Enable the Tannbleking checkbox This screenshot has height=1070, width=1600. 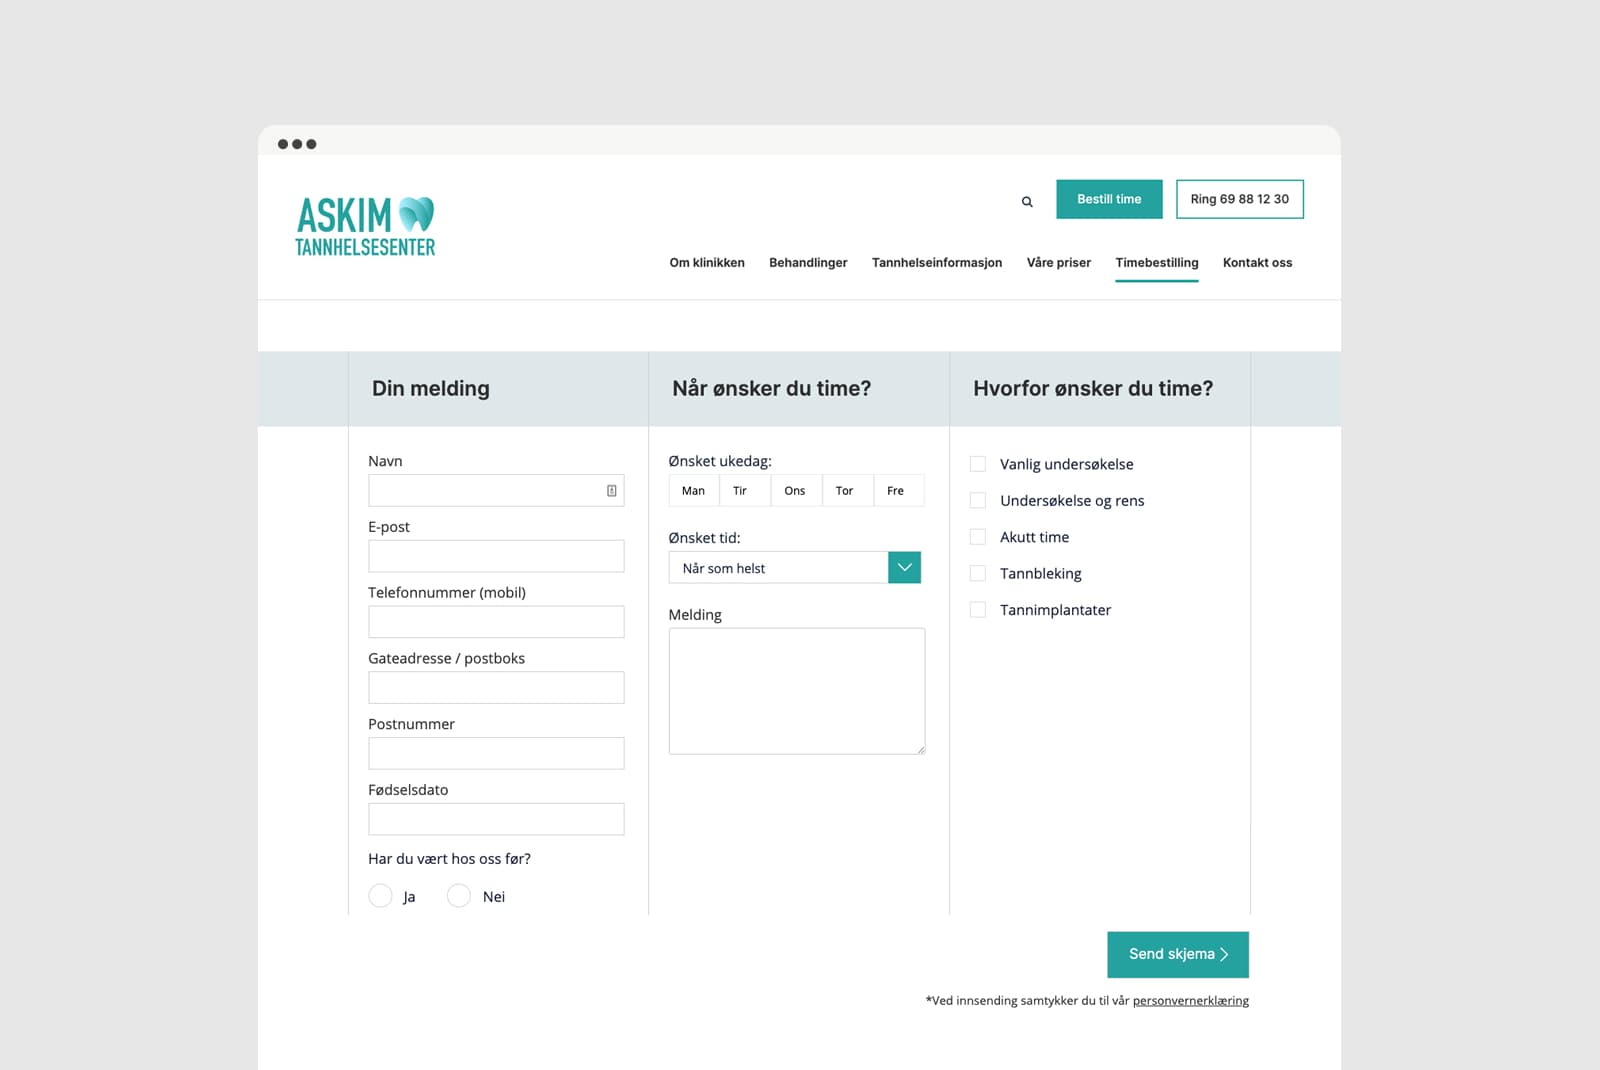click(x=978, y=574)
